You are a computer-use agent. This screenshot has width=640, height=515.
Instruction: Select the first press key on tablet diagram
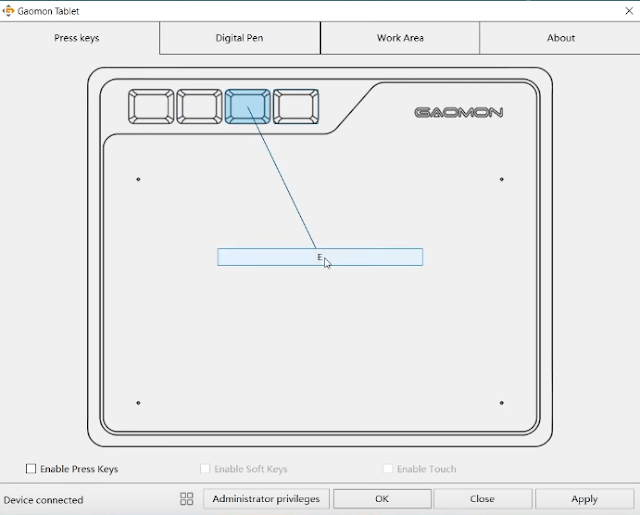[151, 107]
